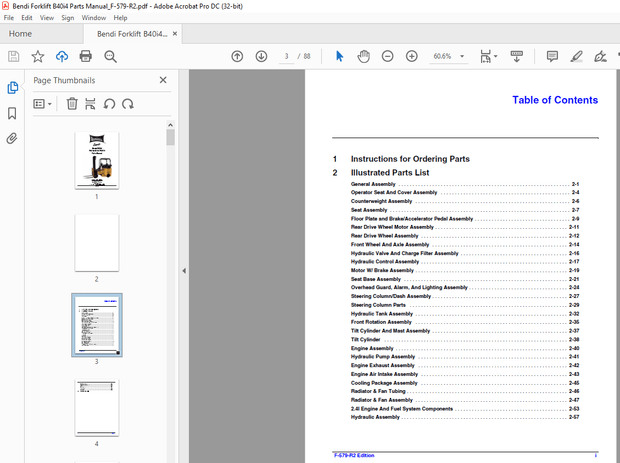
Task: Select the Bendi Forklift B40i4 document tab
Action: coord(132,34)
